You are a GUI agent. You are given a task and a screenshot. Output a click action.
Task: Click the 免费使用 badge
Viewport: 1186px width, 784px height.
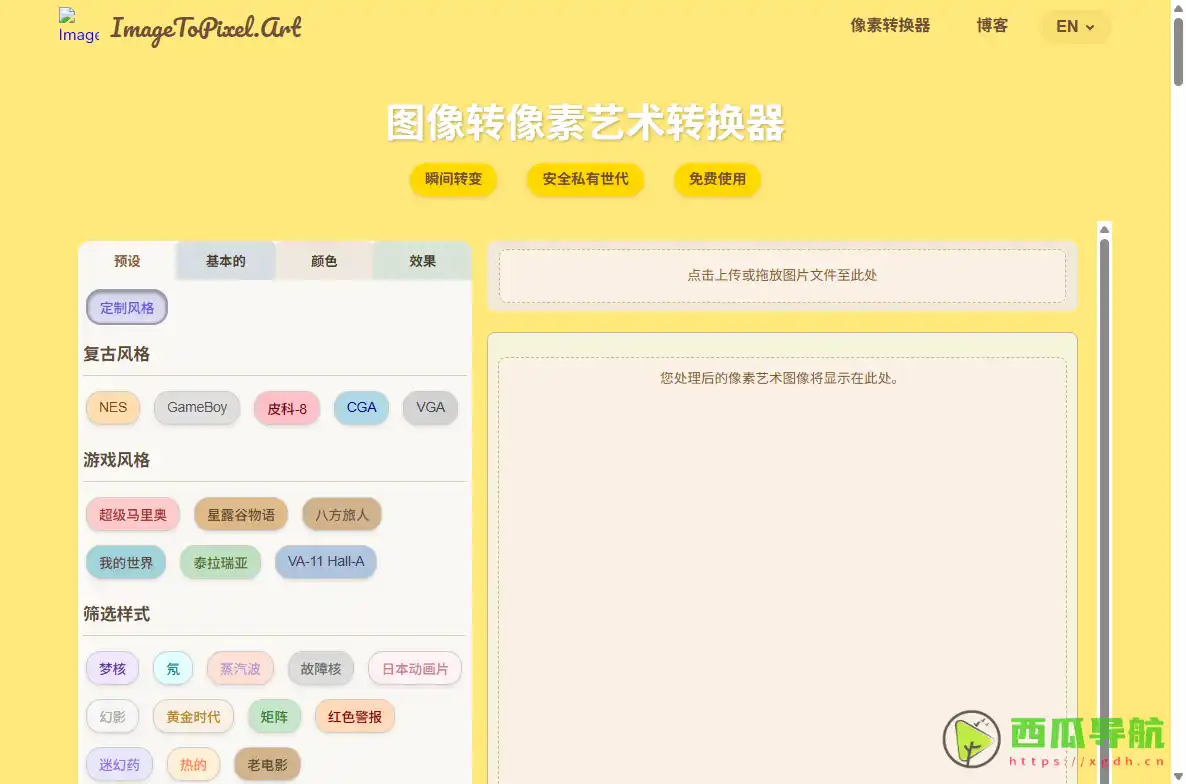717,179
